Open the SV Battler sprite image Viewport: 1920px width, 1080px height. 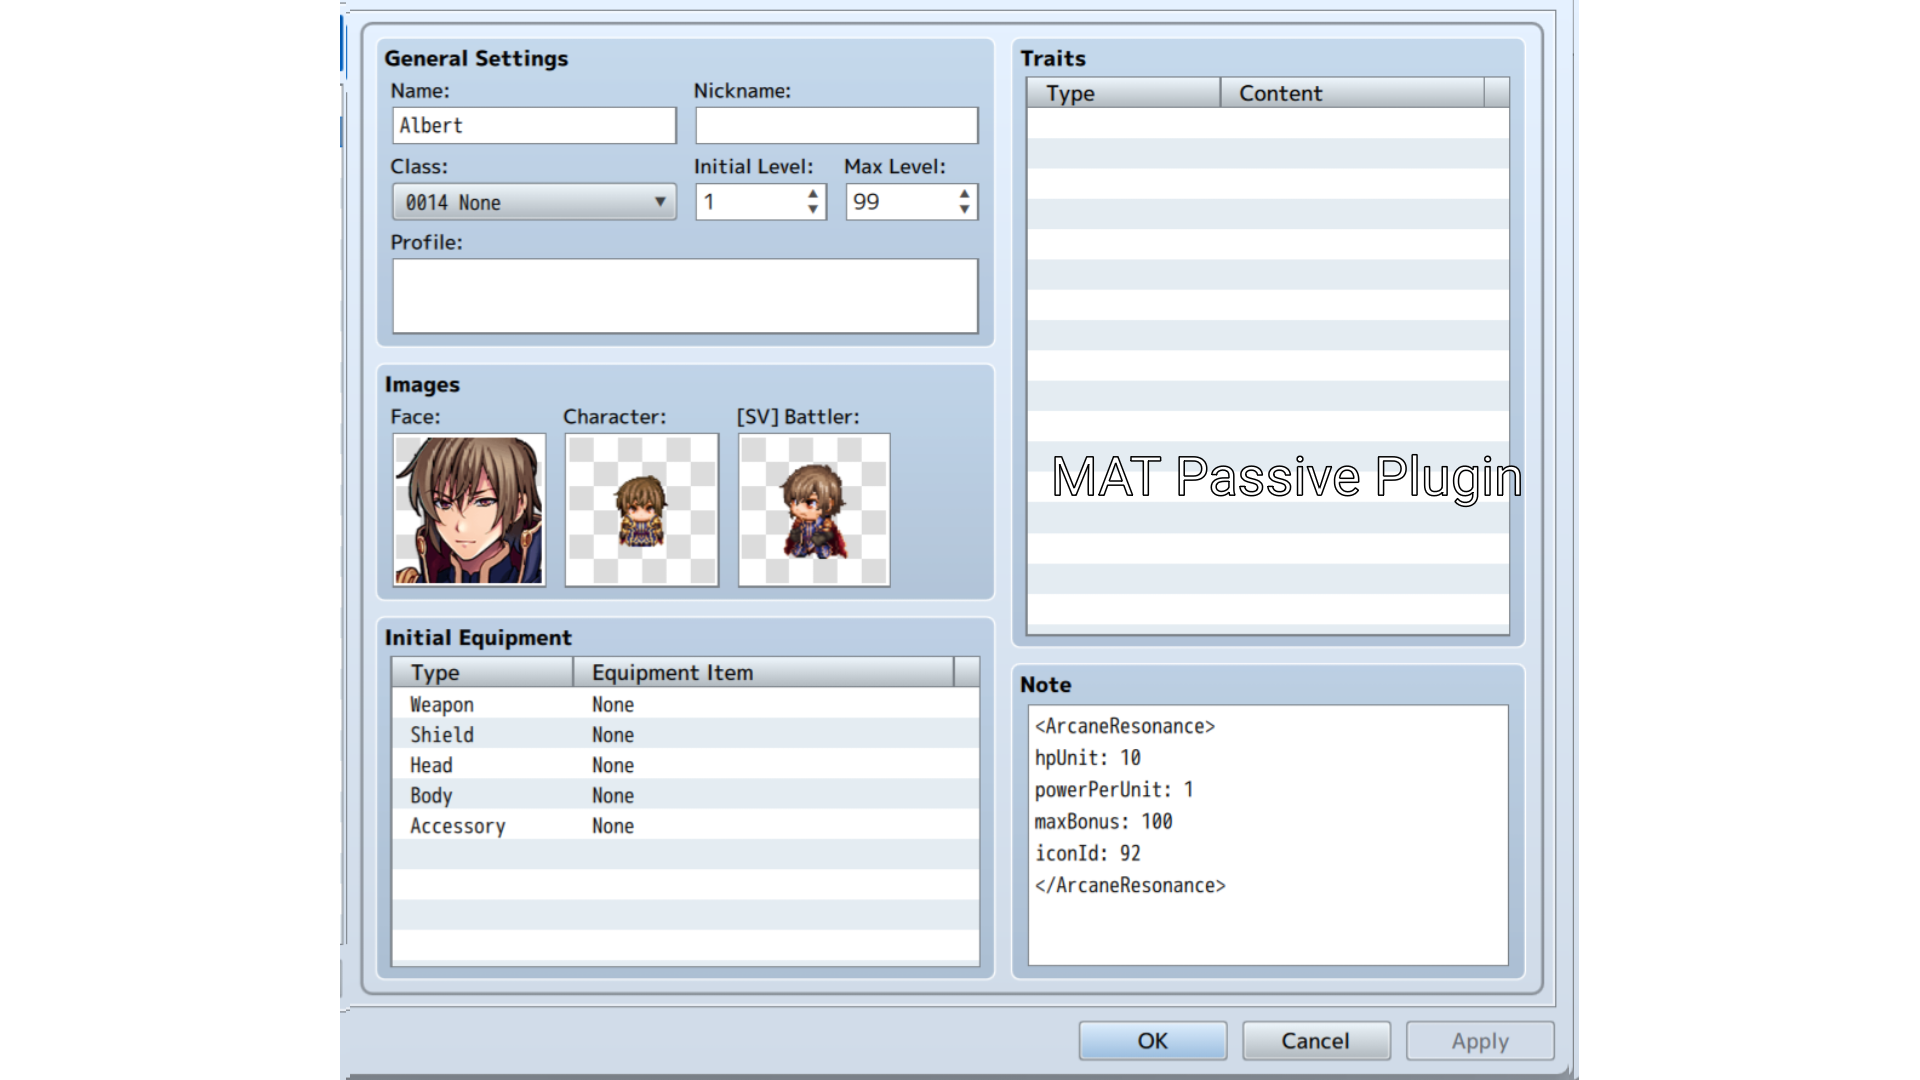[814, 510]
